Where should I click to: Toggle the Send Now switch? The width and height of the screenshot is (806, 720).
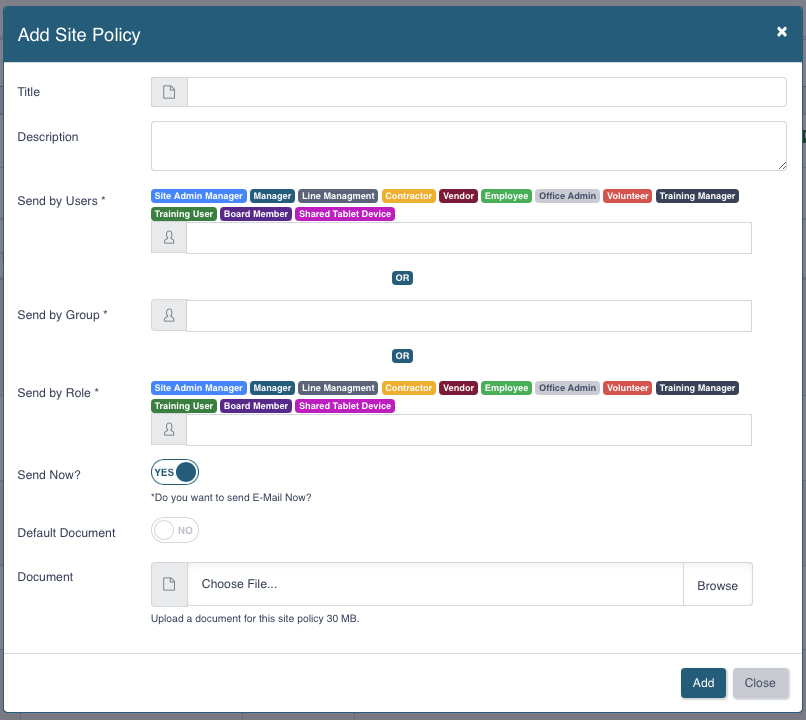[175, 472]
